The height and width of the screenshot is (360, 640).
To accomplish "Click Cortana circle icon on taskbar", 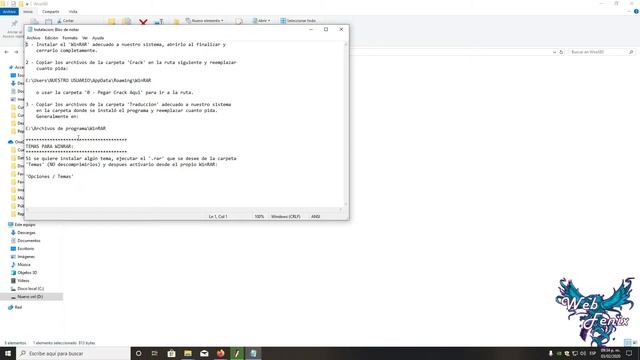I will pos(138,353).
